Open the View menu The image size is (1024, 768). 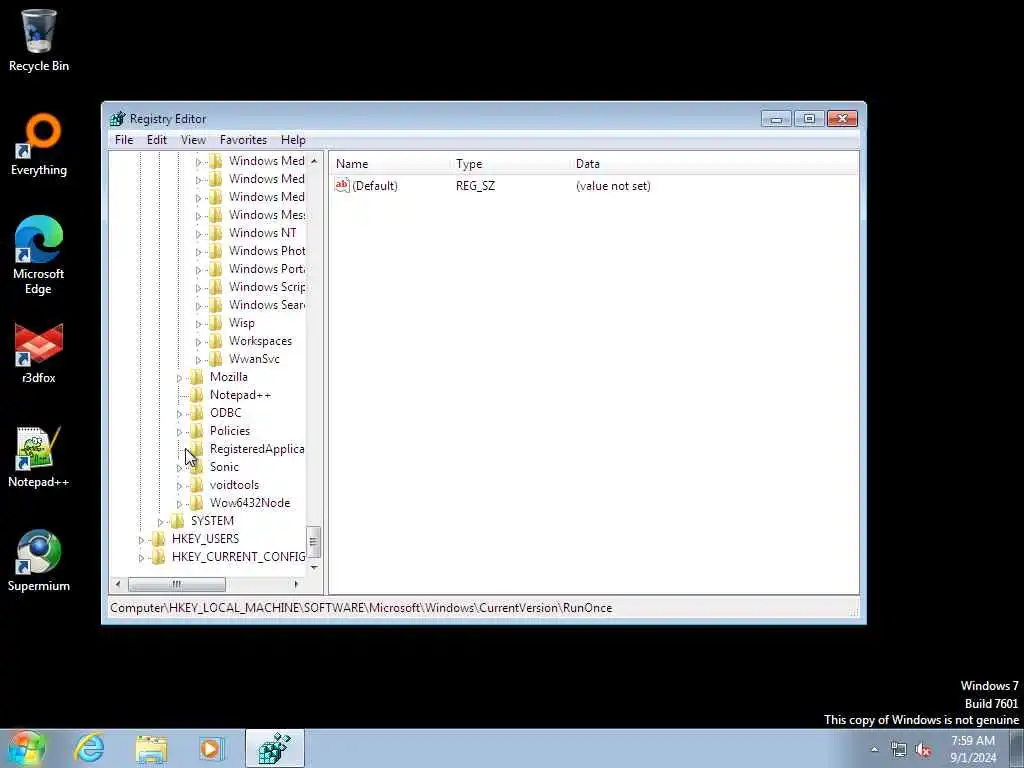point(193,140)
